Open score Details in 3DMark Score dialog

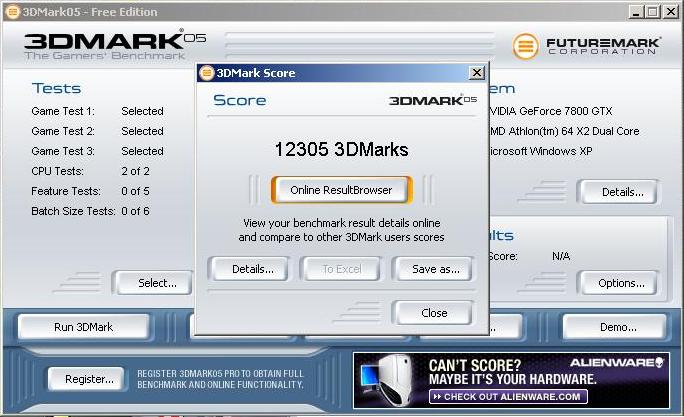pos(250,269)
